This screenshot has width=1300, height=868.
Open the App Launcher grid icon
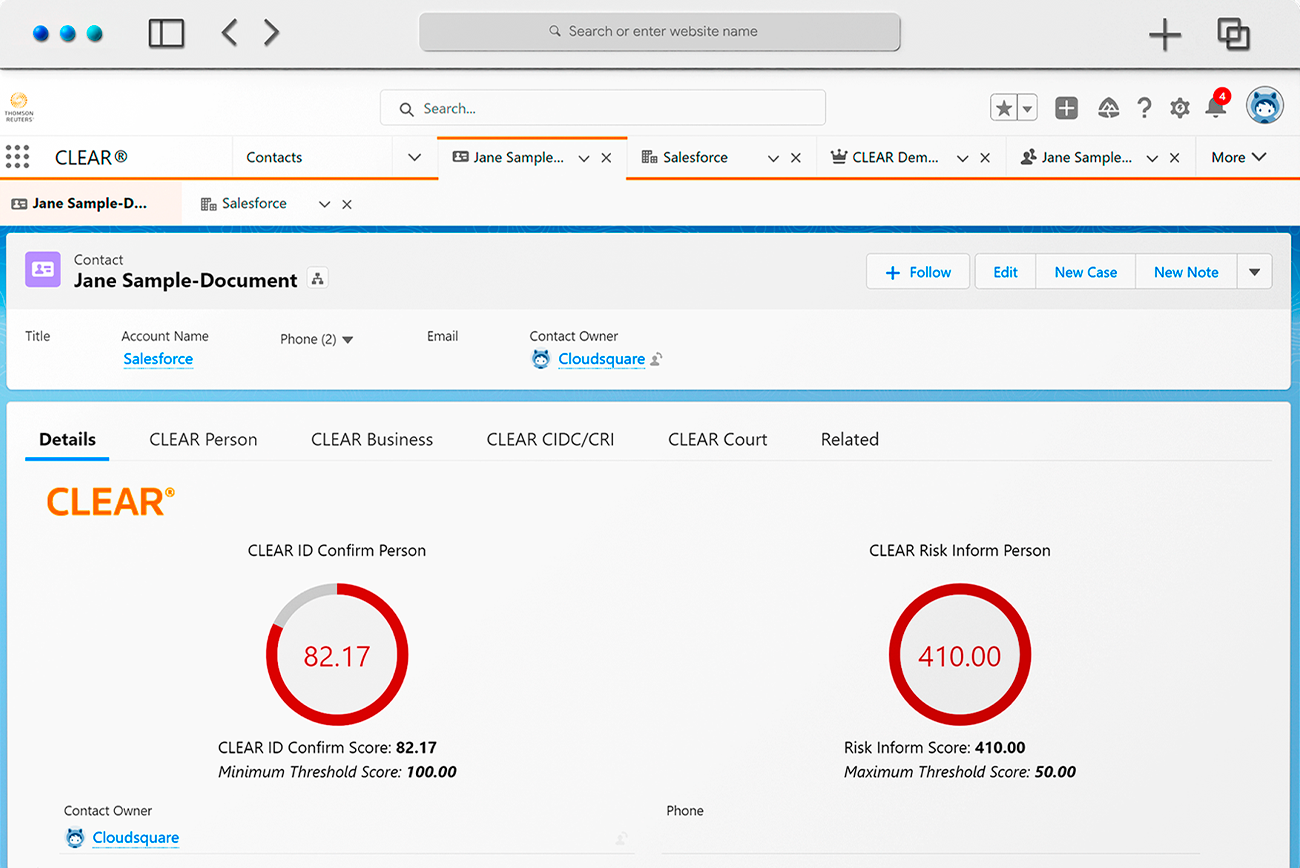point(17,157)
